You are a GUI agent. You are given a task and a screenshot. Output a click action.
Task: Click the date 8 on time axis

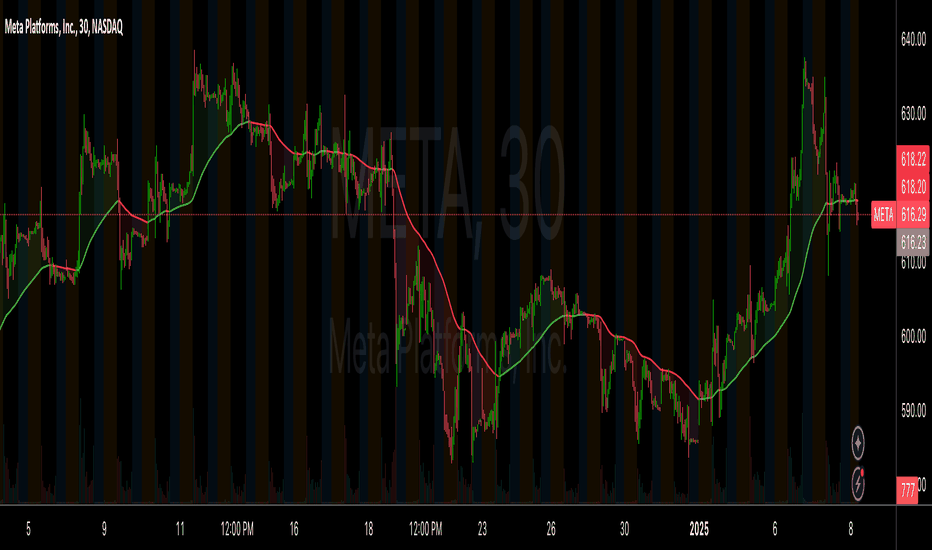click(851, 529)
